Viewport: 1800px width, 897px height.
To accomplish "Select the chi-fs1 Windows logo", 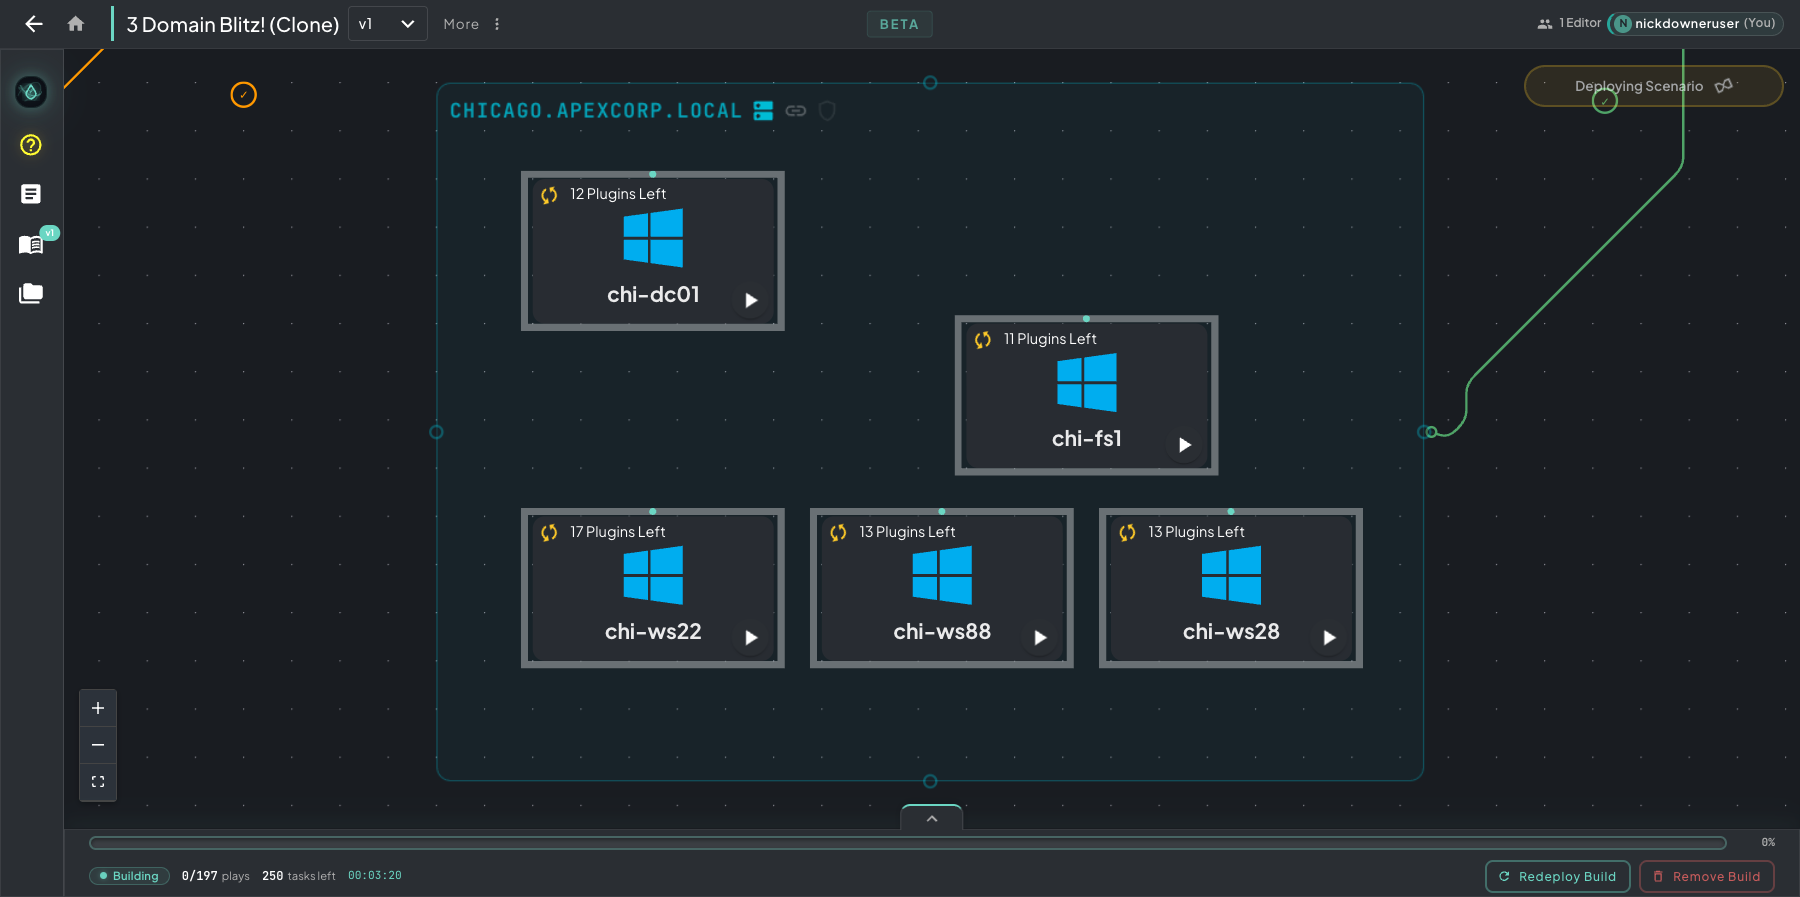I will point(1087,383).
